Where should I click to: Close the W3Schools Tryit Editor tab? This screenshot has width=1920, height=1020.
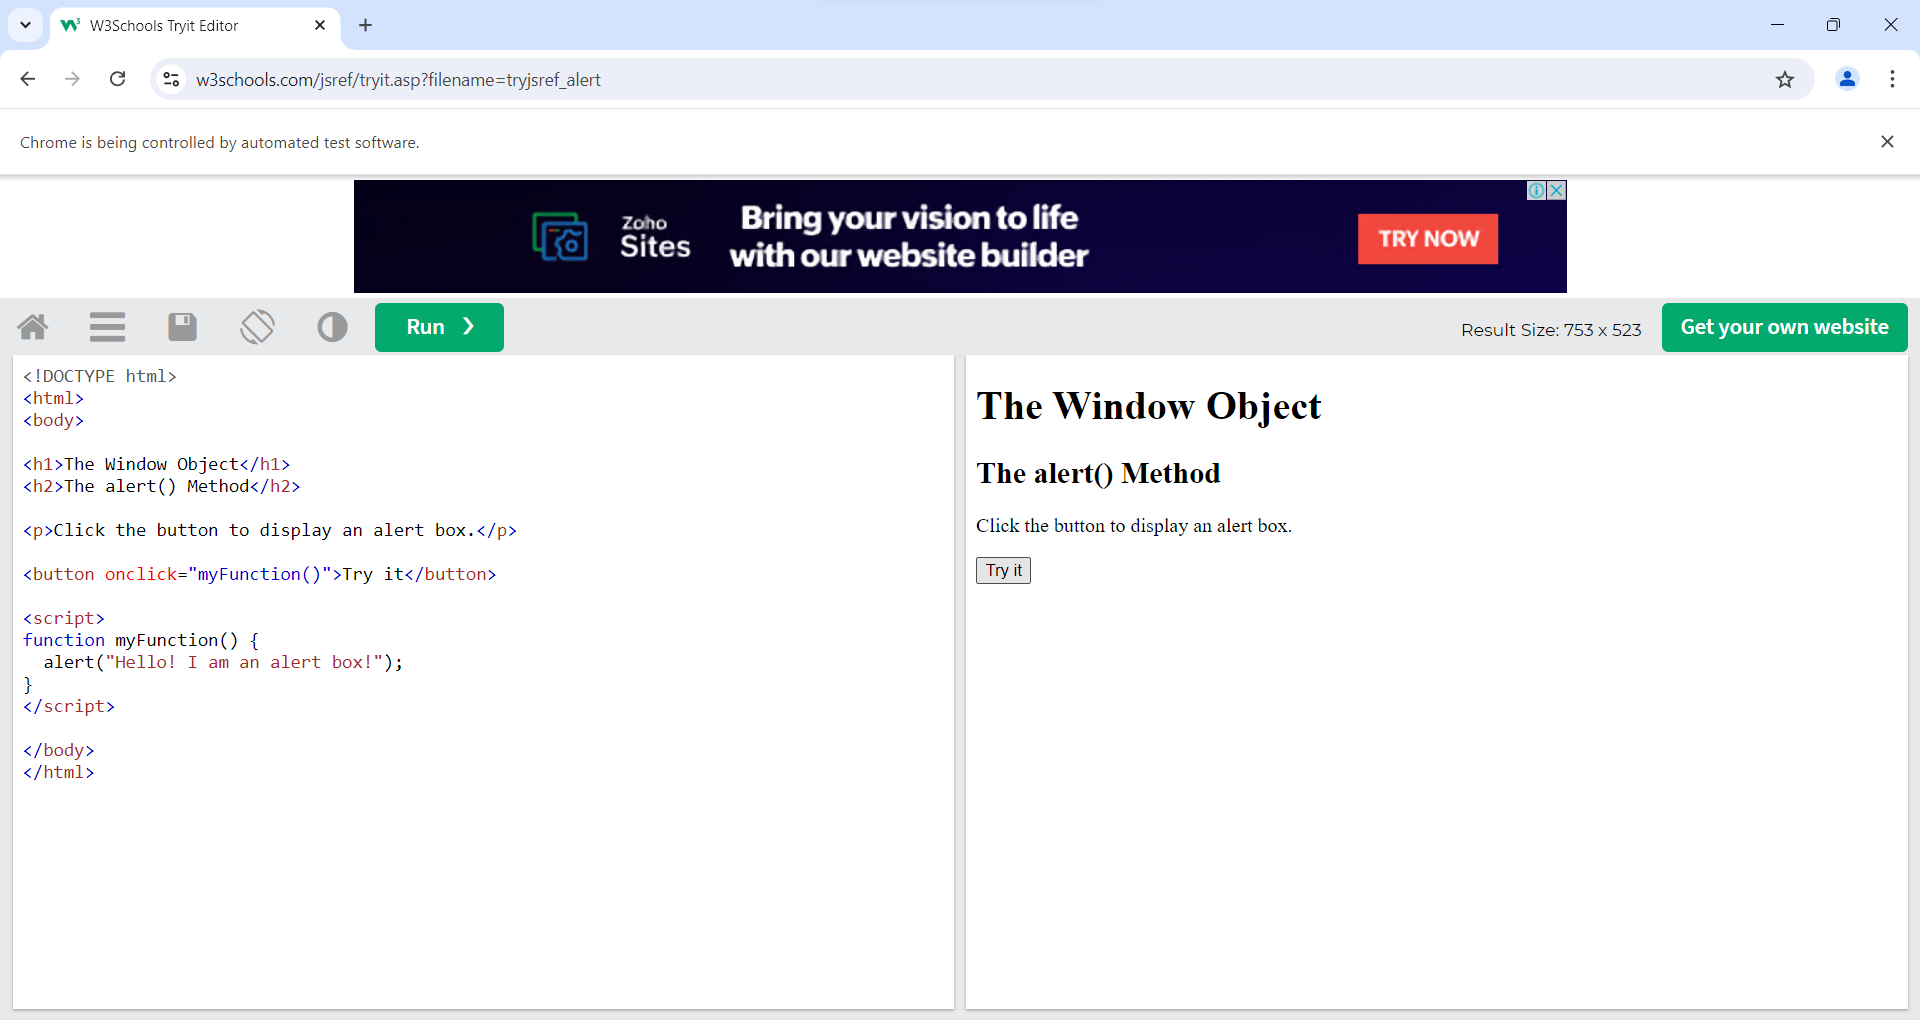320,25
